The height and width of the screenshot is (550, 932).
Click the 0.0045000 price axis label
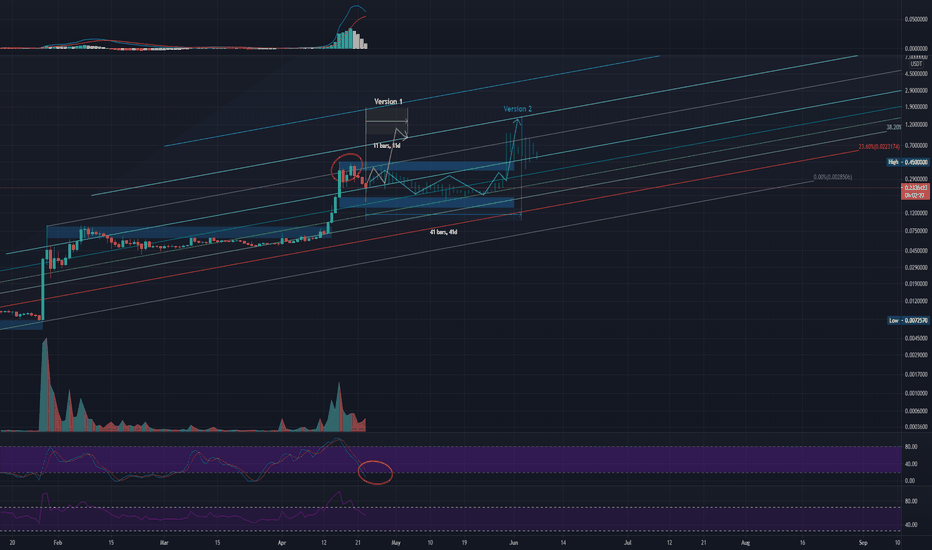point(916,338)
